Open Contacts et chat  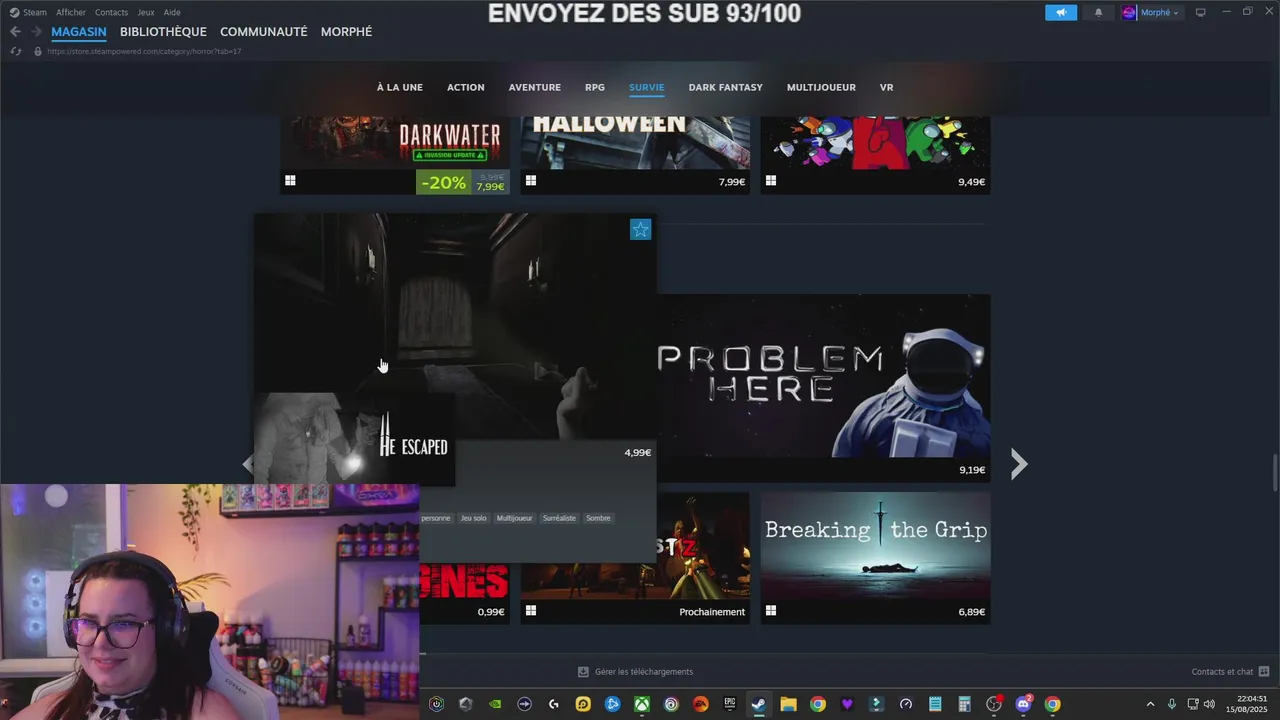click(1222, 672)
